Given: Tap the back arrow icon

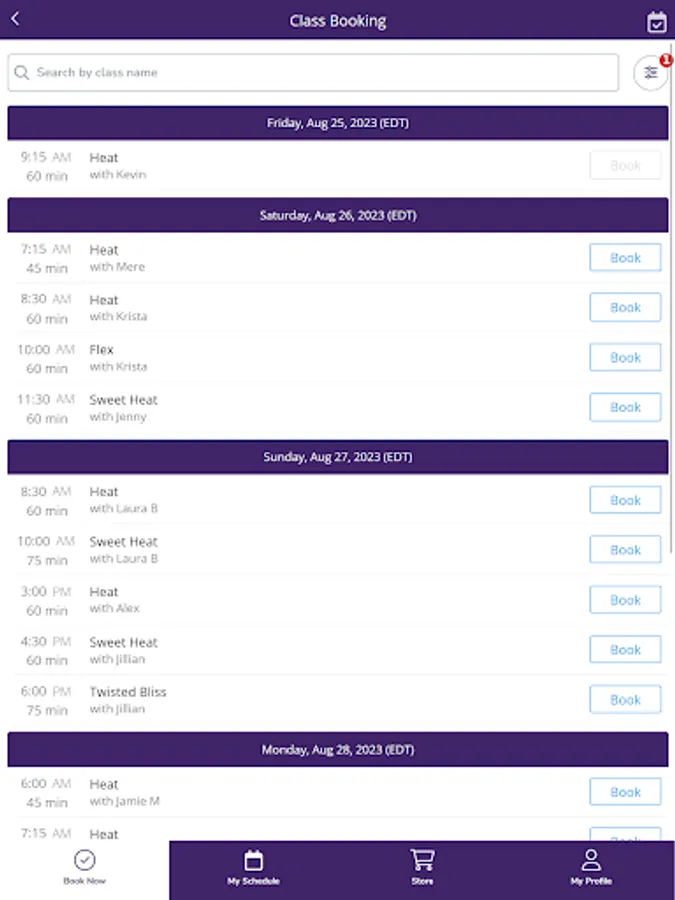Looking at the screenshot, I should [x=15, y=19].
